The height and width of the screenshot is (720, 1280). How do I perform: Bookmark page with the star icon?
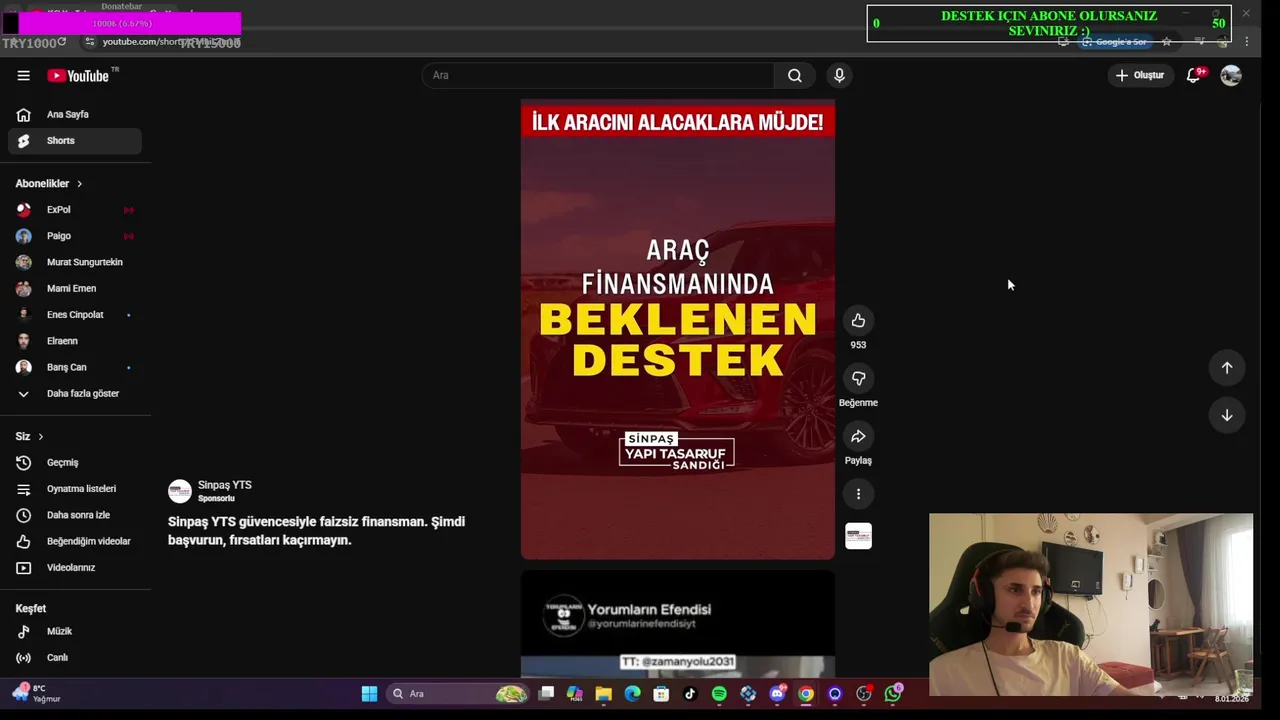click(x=1166, y=42)
